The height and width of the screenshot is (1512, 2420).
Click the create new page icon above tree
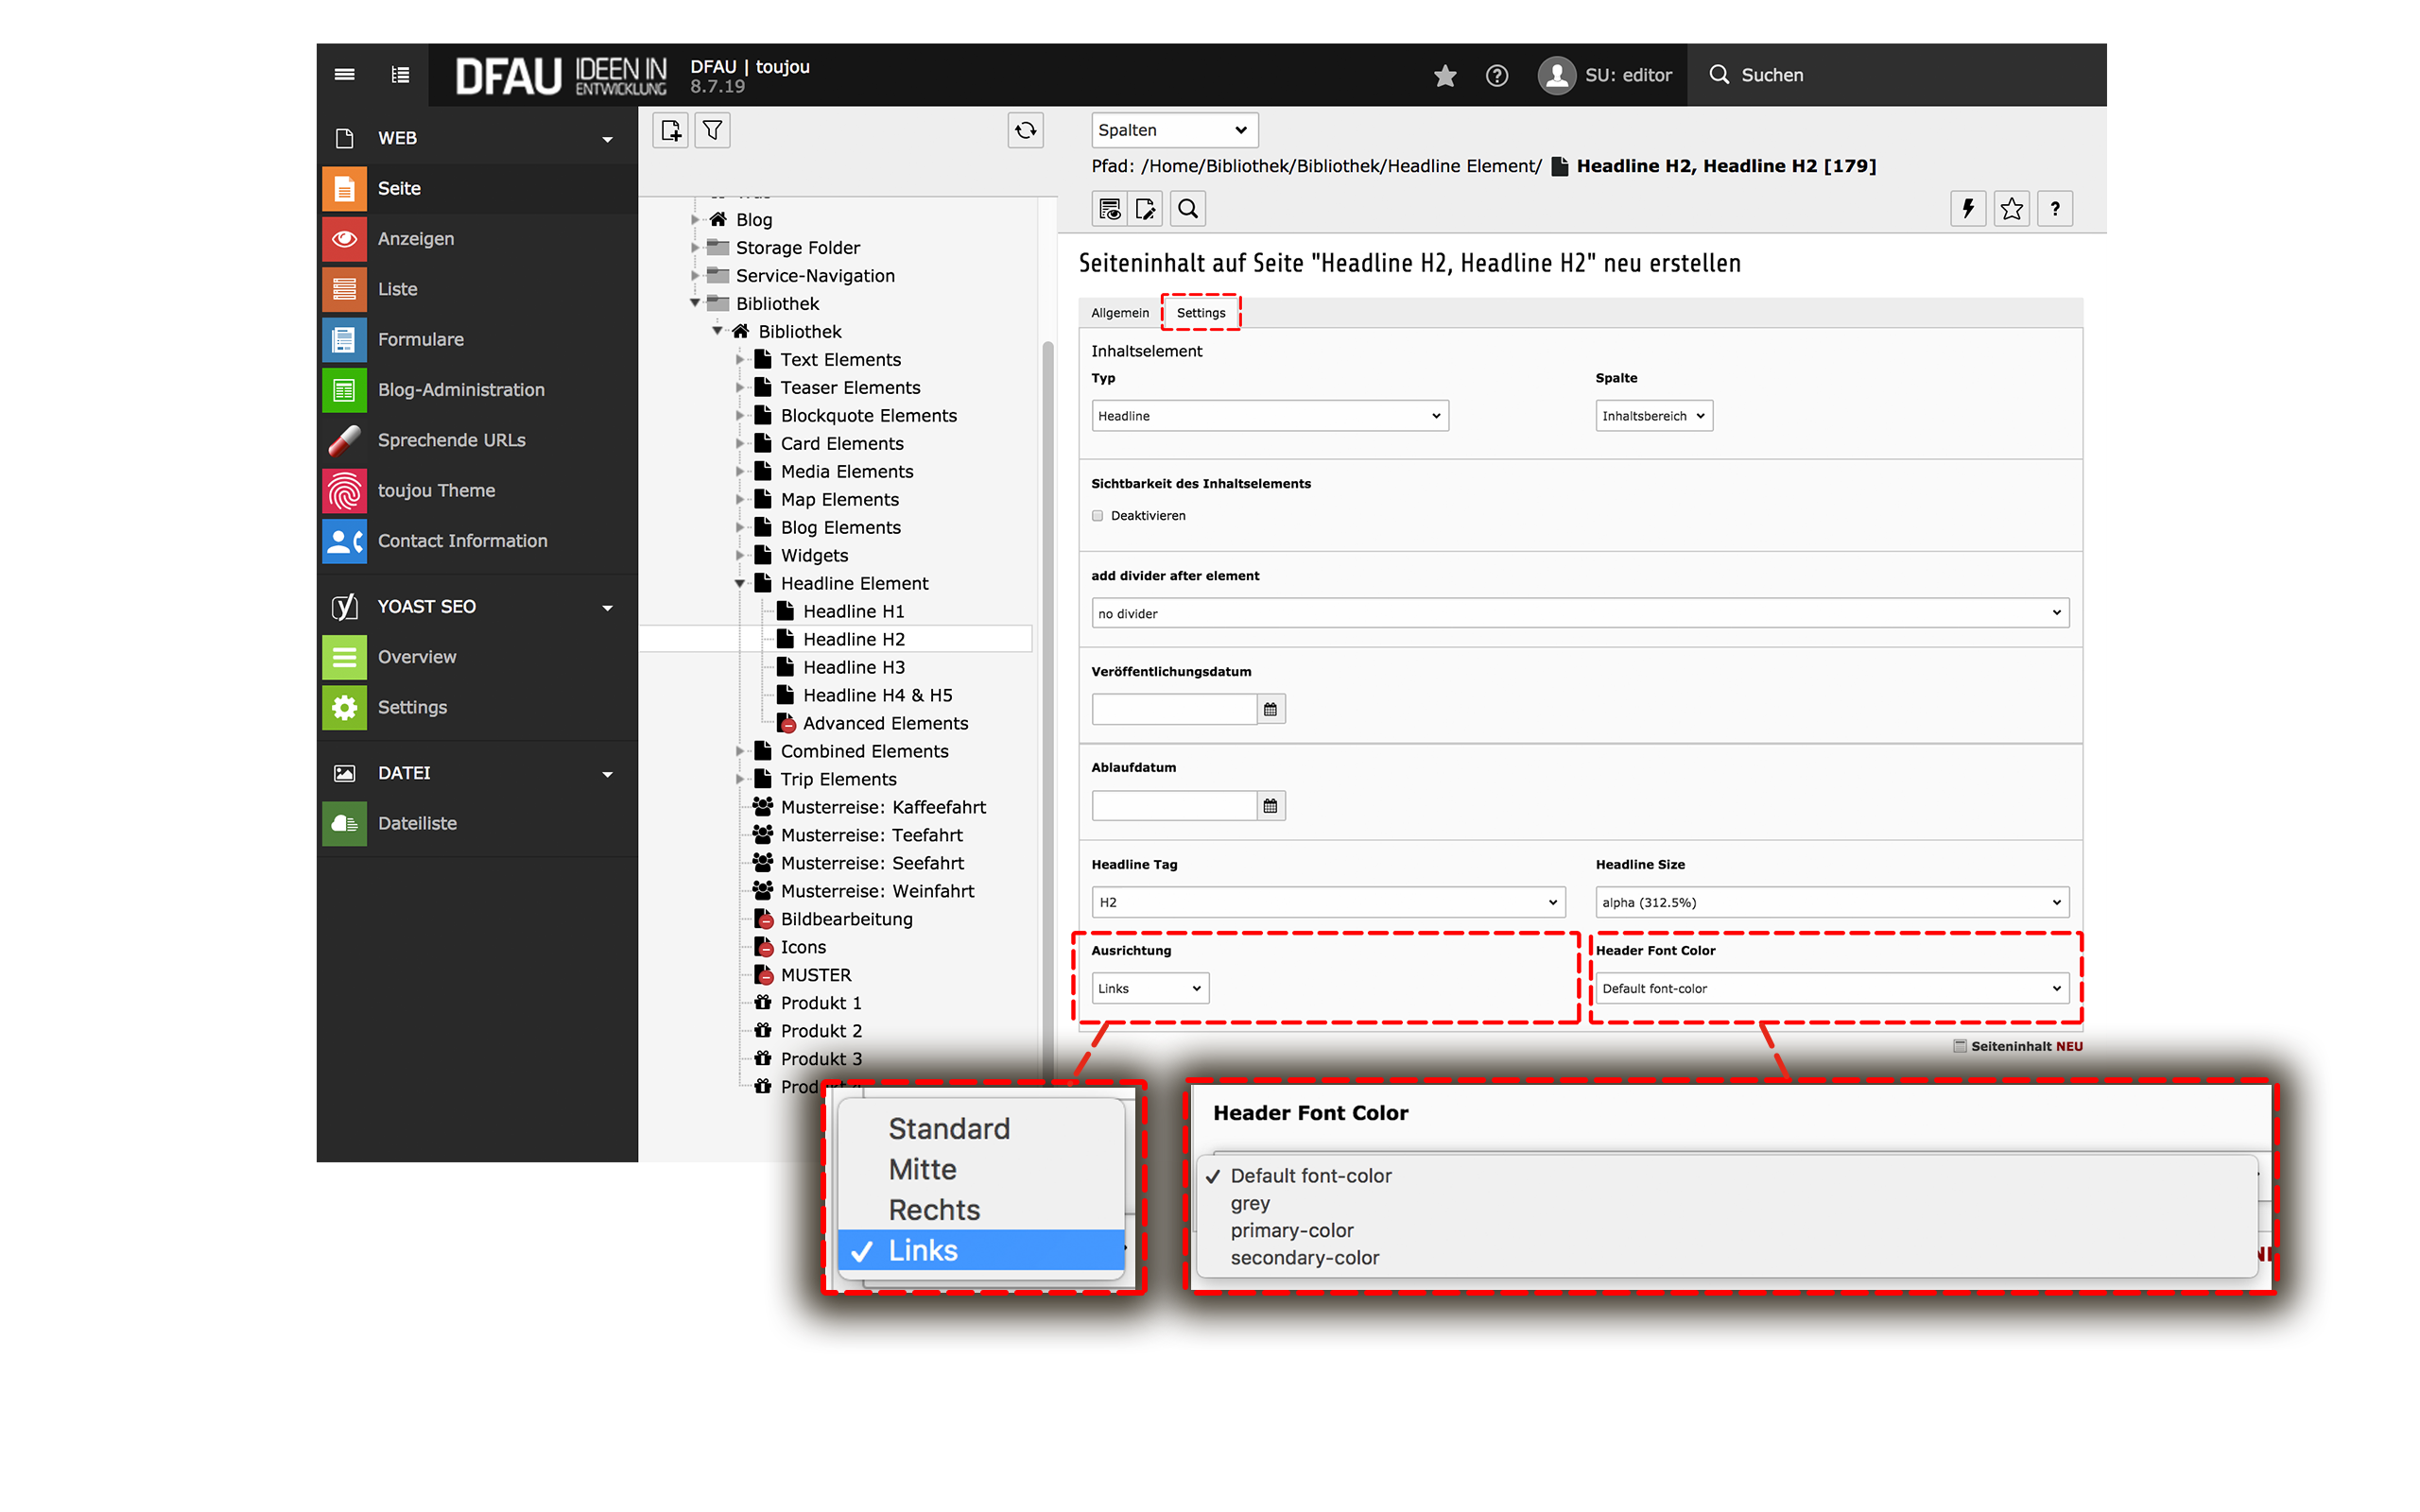pos(670,130)
